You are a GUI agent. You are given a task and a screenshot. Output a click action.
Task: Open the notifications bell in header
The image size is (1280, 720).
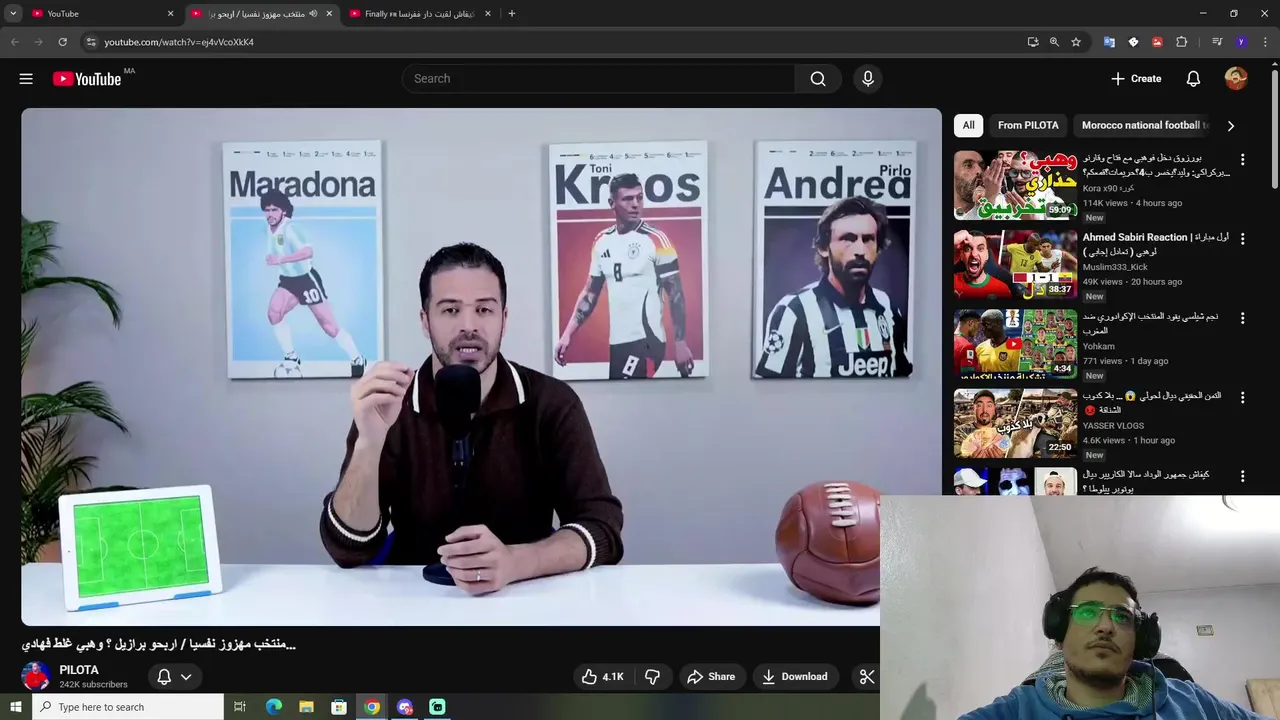pyautogui.click(x=1193, y=79)
